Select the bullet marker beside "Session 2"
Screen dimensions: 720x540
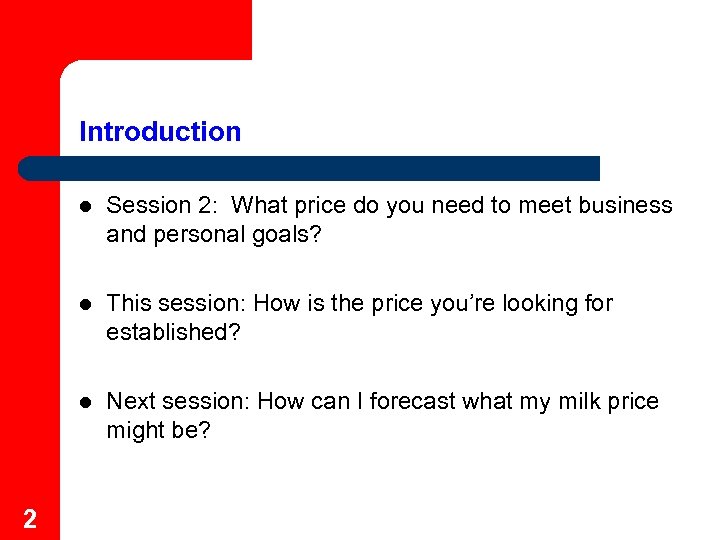(87, 206)
